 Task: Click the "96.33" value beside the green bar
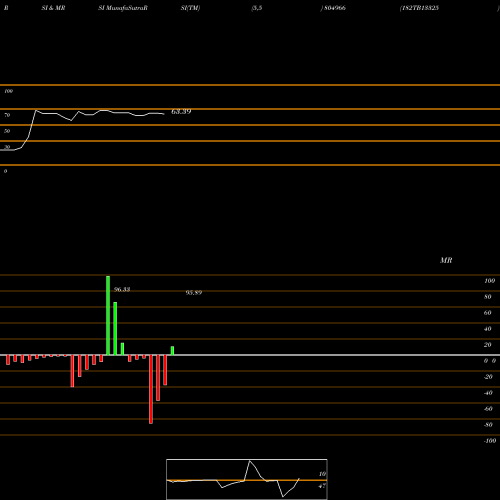pos(122,289)
